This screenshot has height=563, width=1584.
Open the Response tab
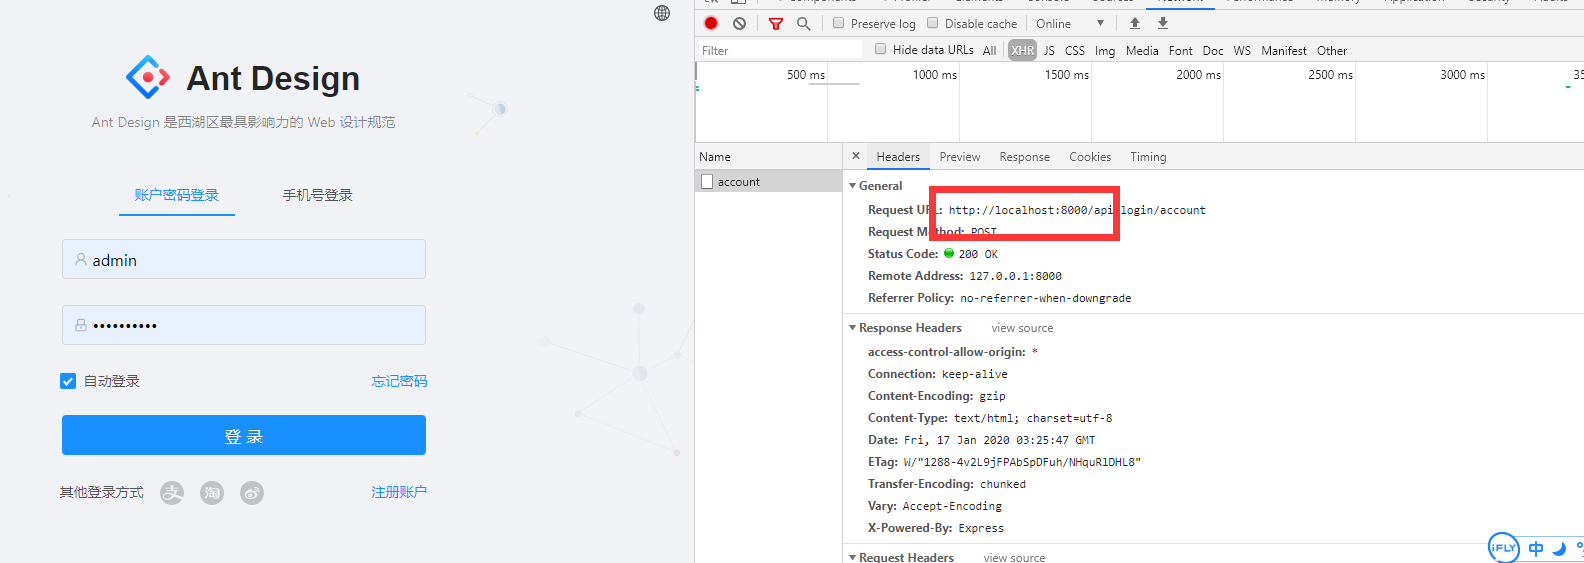tap(1024, 157)
